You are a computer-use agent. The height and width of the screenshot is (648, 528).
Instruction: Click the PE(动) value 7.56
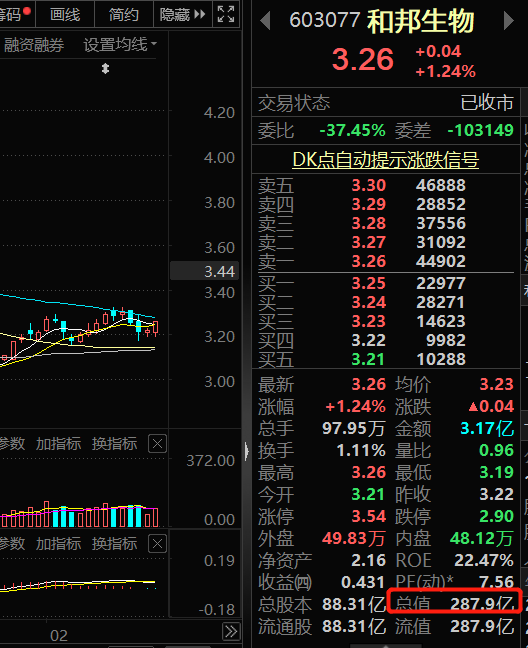pyautogui.click(x=496, y=582)
